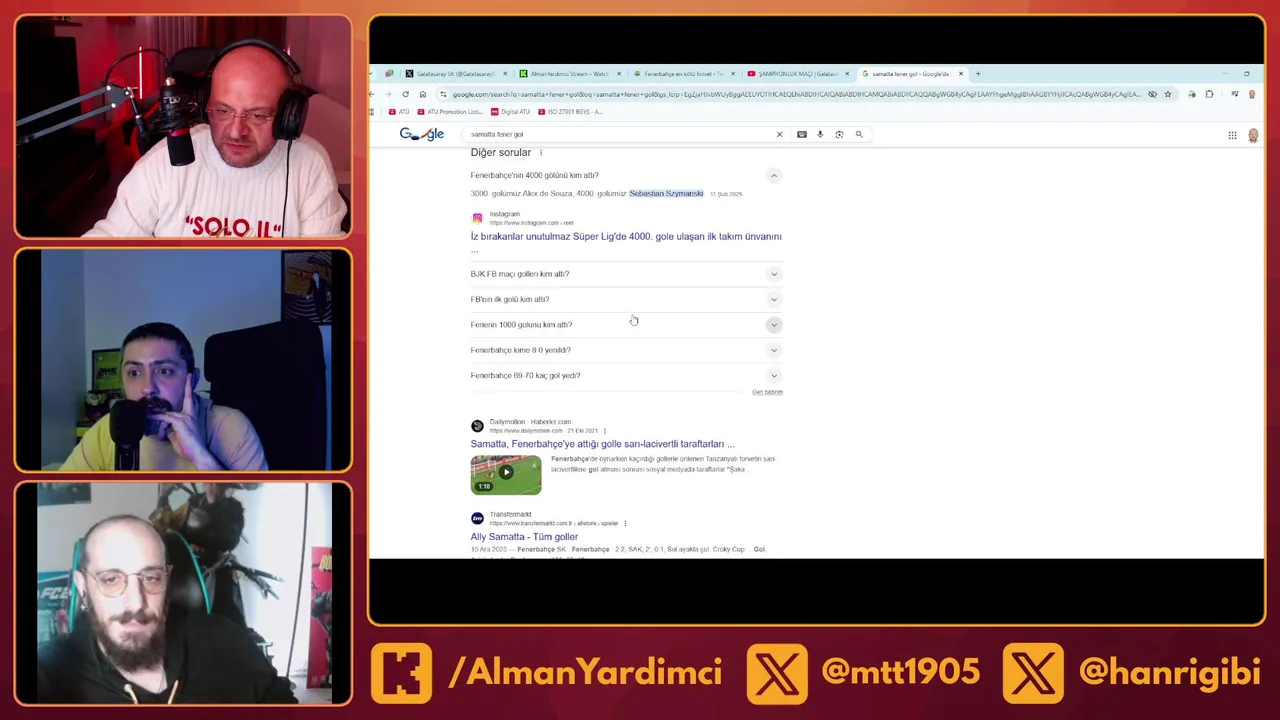This screenshot has height=720, width=1280.
Task: Open the ATÜ bookmark
Action: click(398, 112)
